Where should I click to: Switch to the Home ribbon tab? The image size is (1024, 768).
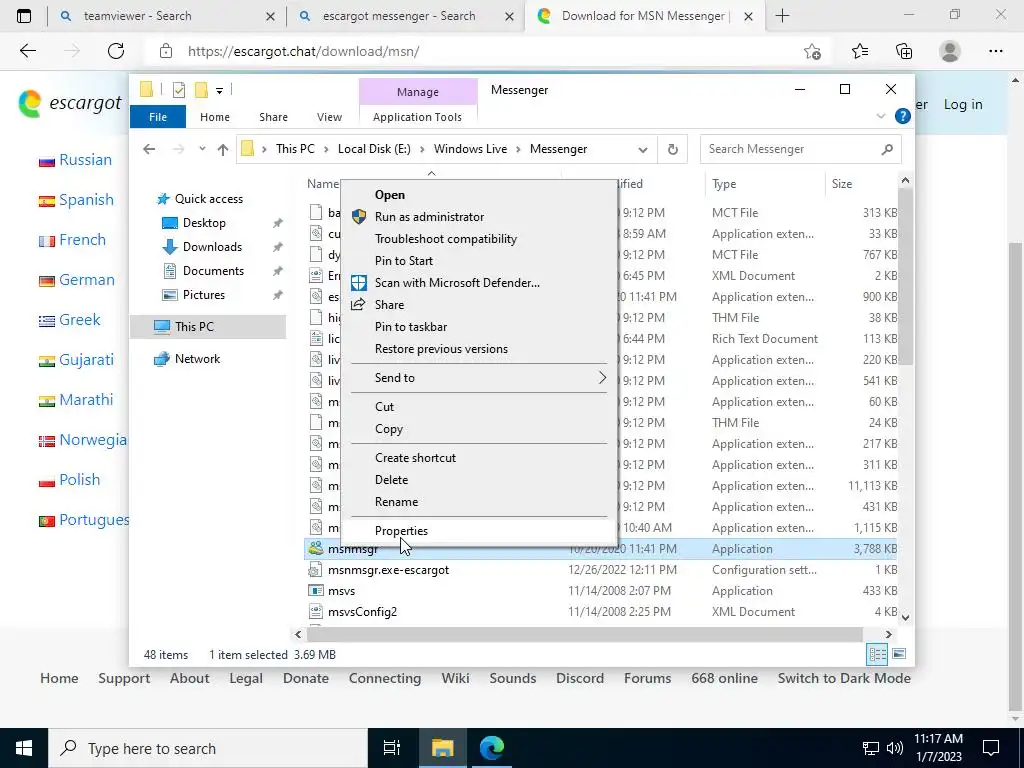pos(215,117)
